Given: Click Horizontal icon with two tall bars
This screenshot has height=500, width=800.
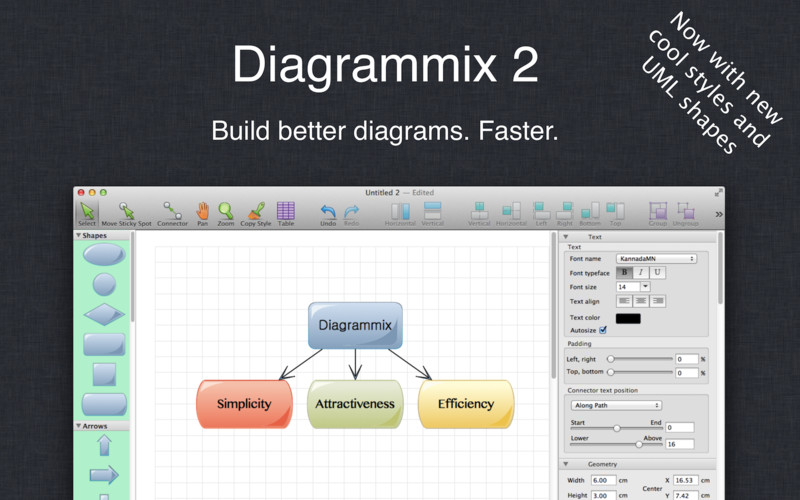Looking at the screenshot, I should click(400, 214).
